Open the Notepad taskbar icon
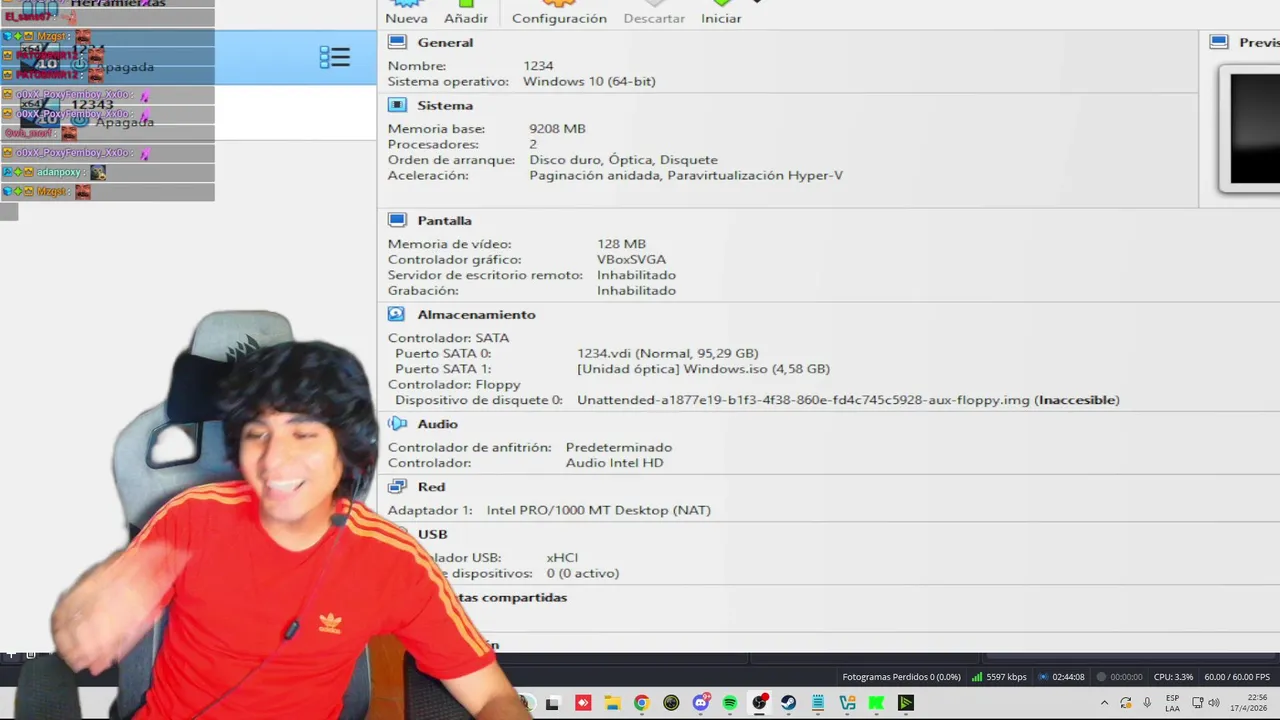The height and width of the screenshot is (720, 1280). click(818, 703)
